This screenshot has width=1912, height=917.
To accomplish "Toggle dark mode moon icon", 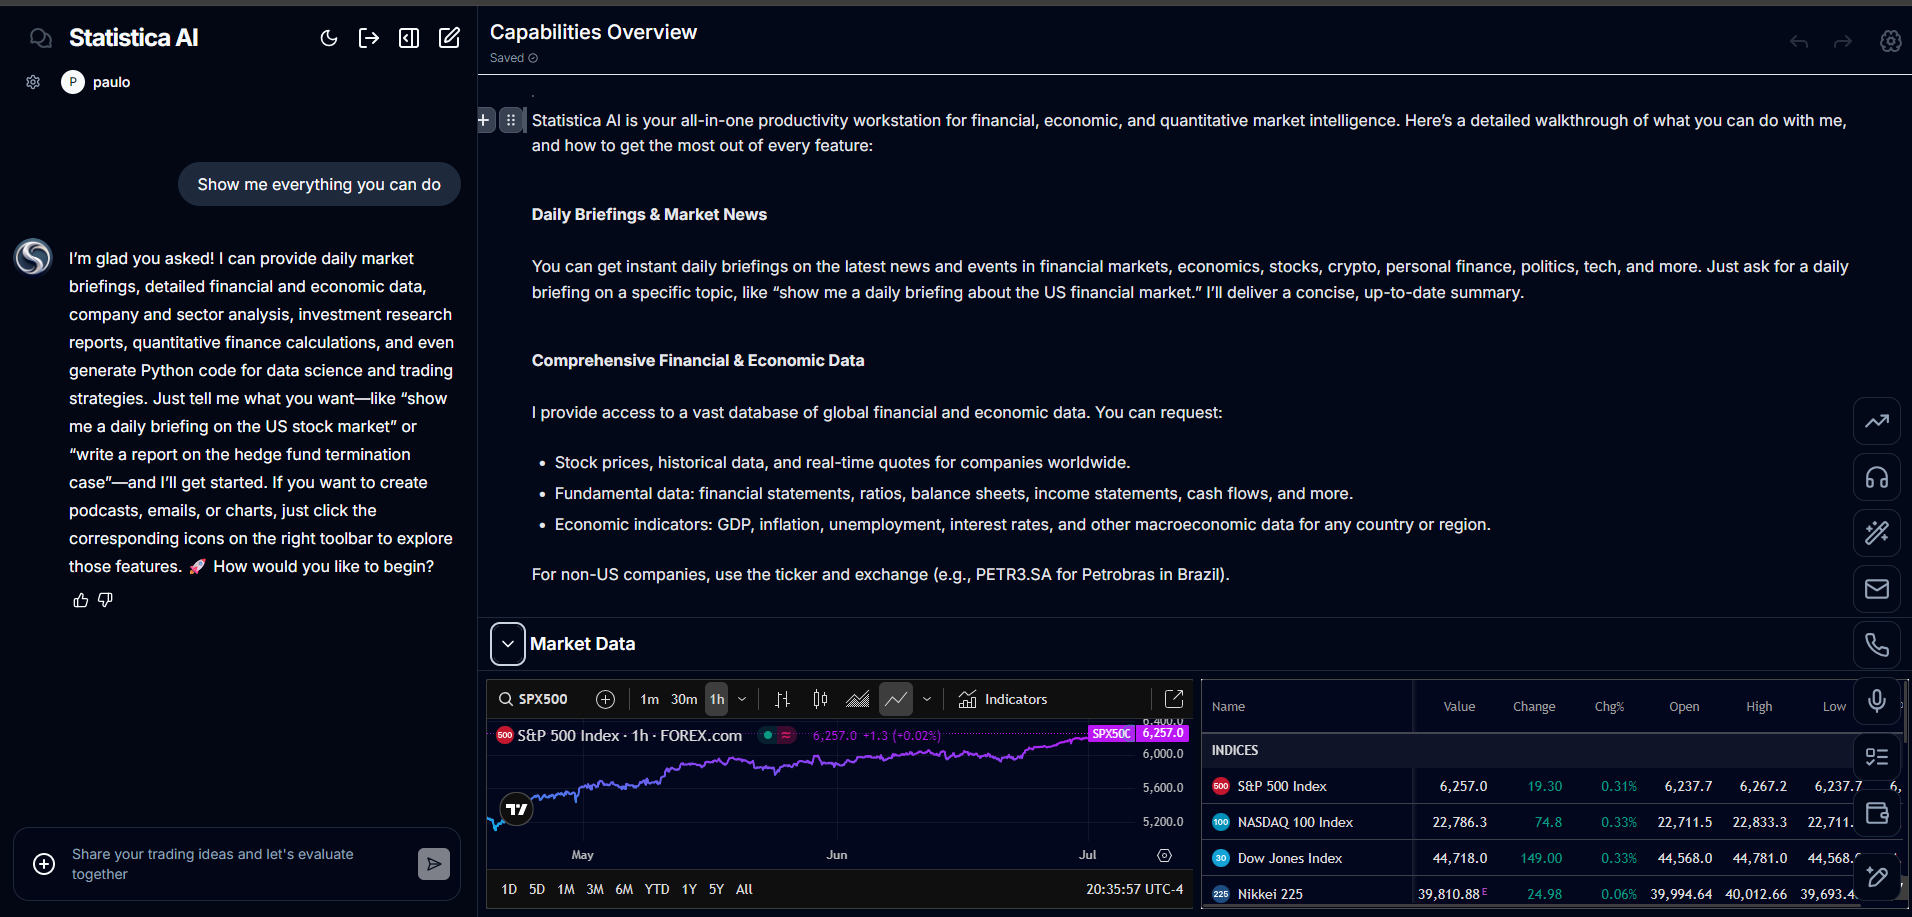I will pyautogui.click(x=329, y=38).
